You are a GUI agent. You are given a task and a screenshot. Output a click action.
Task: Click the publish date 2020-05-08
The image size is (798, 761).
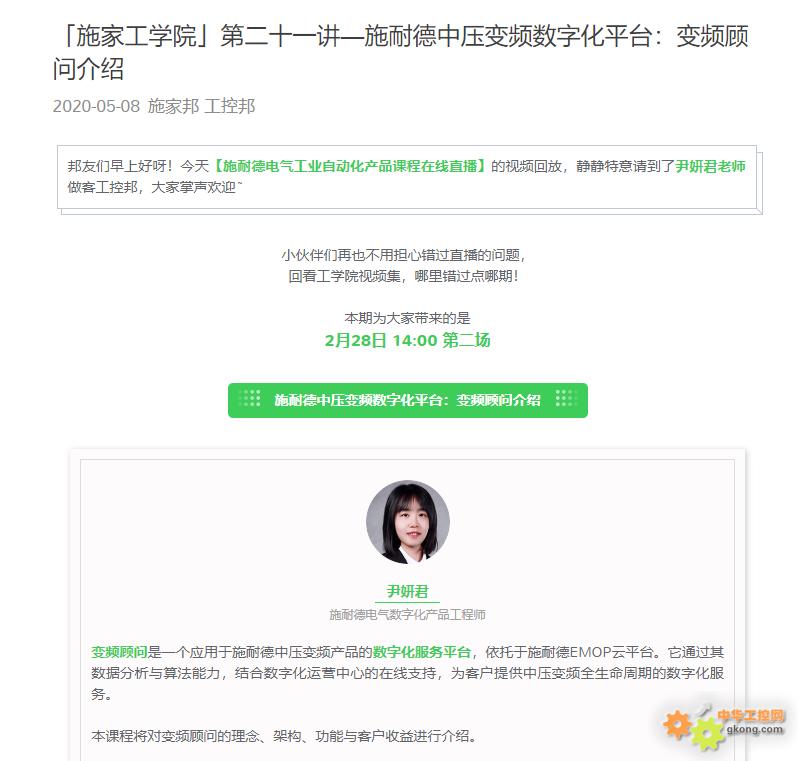pyautogui.click(x=96, y=106)
